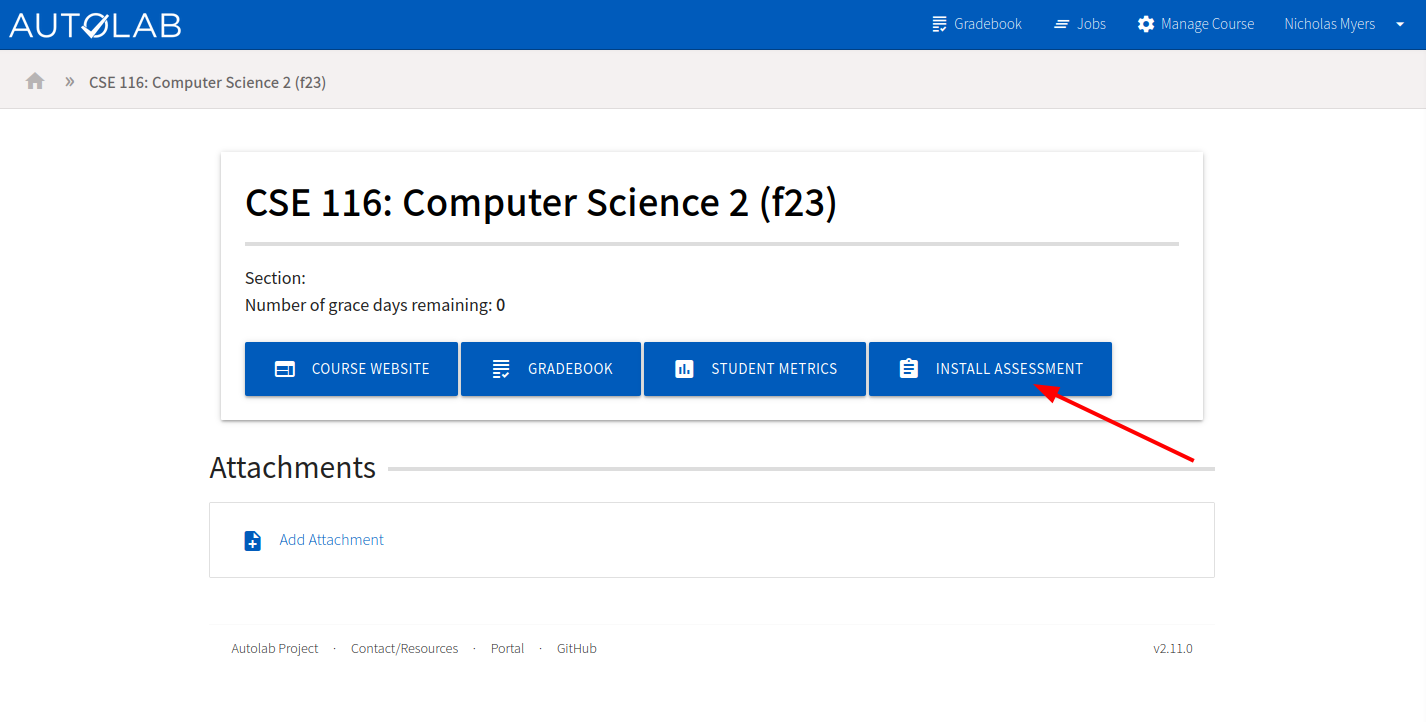
Task: Select the INSTALL ASSESSMENT button
Action: 990,369
